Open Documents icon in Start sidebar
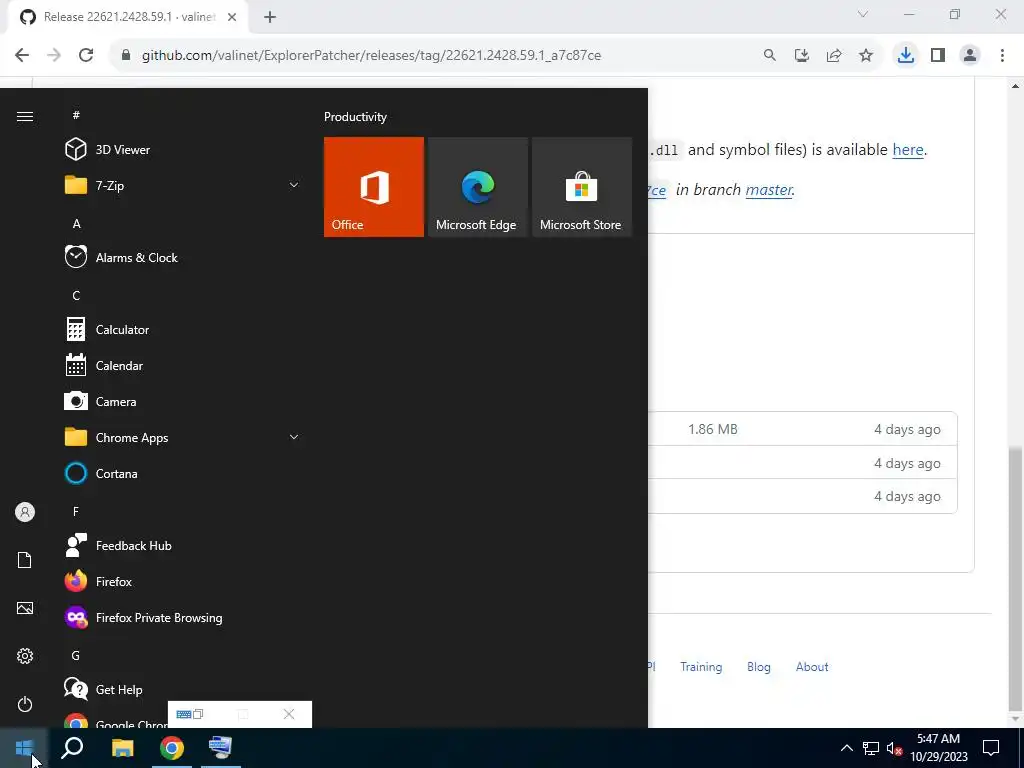1024x768 pixels. [25, 560]
